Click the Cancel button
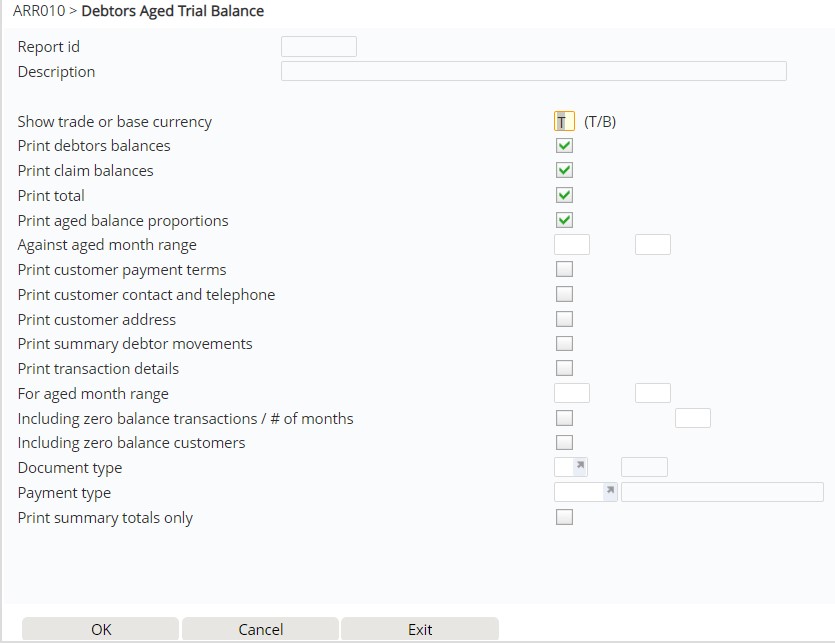 click(x=260, y=629)
